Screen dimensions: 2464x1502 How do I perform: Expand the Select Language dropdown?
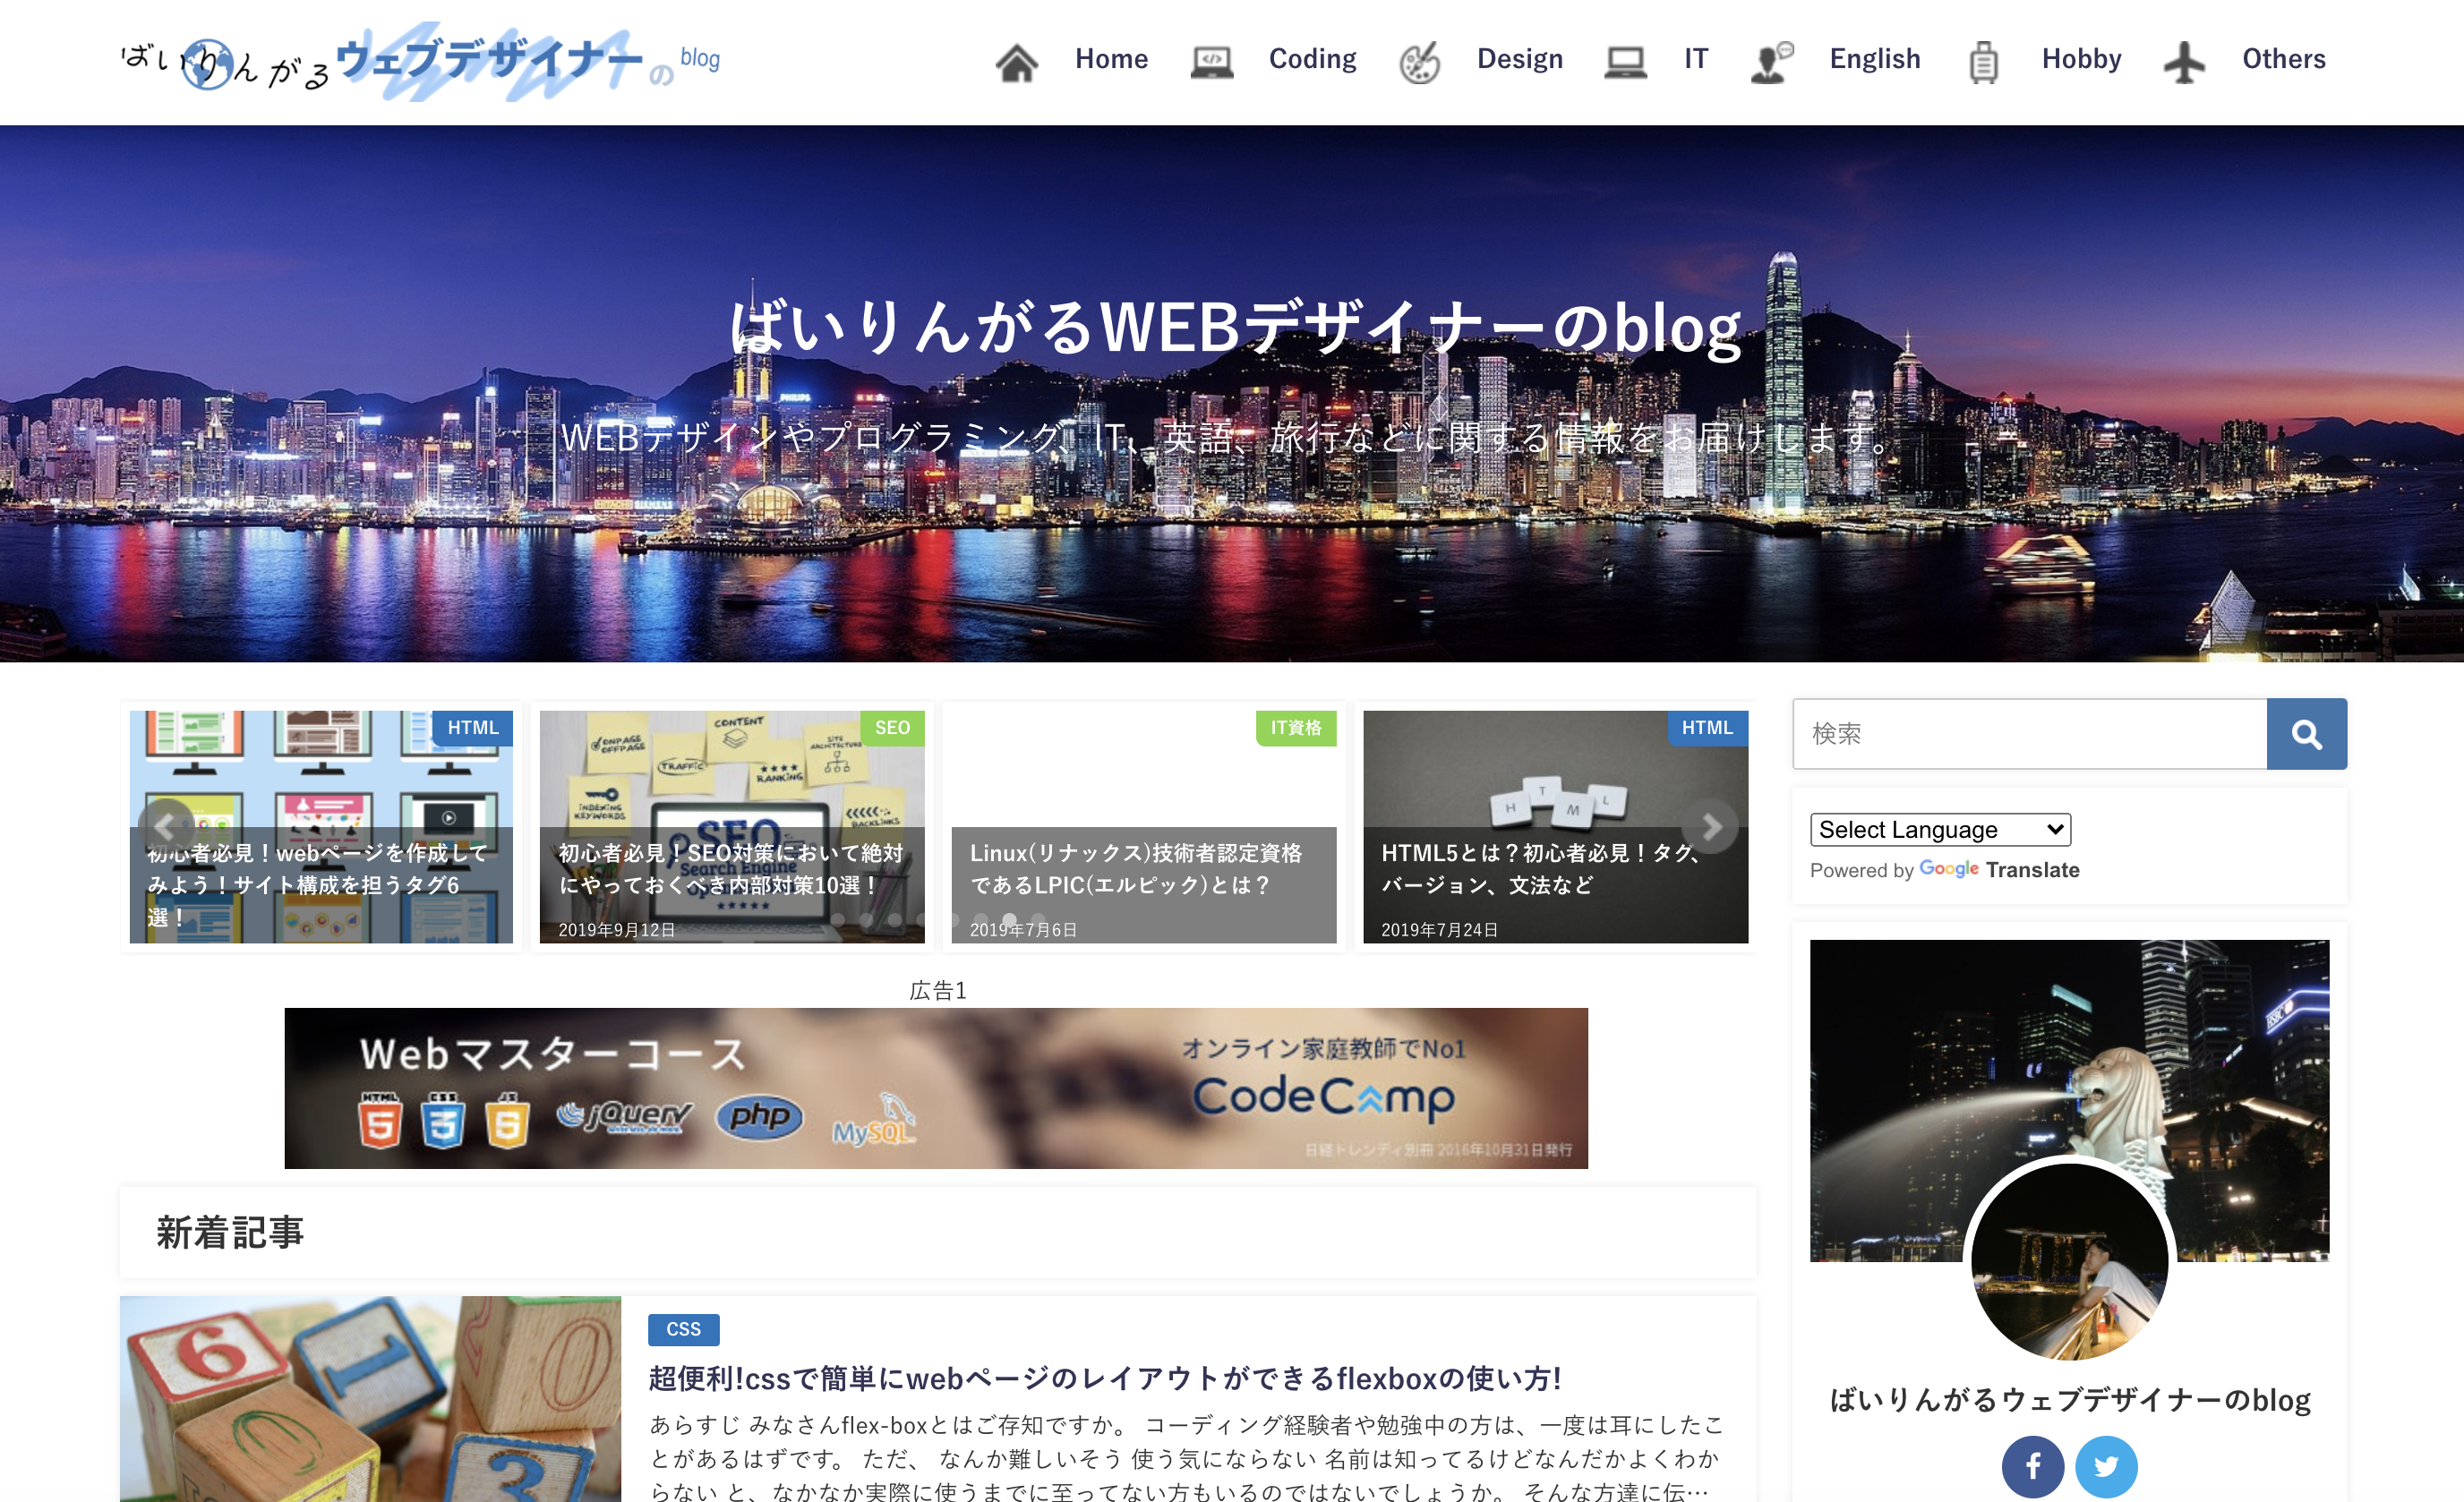(x=1939, y=829)
